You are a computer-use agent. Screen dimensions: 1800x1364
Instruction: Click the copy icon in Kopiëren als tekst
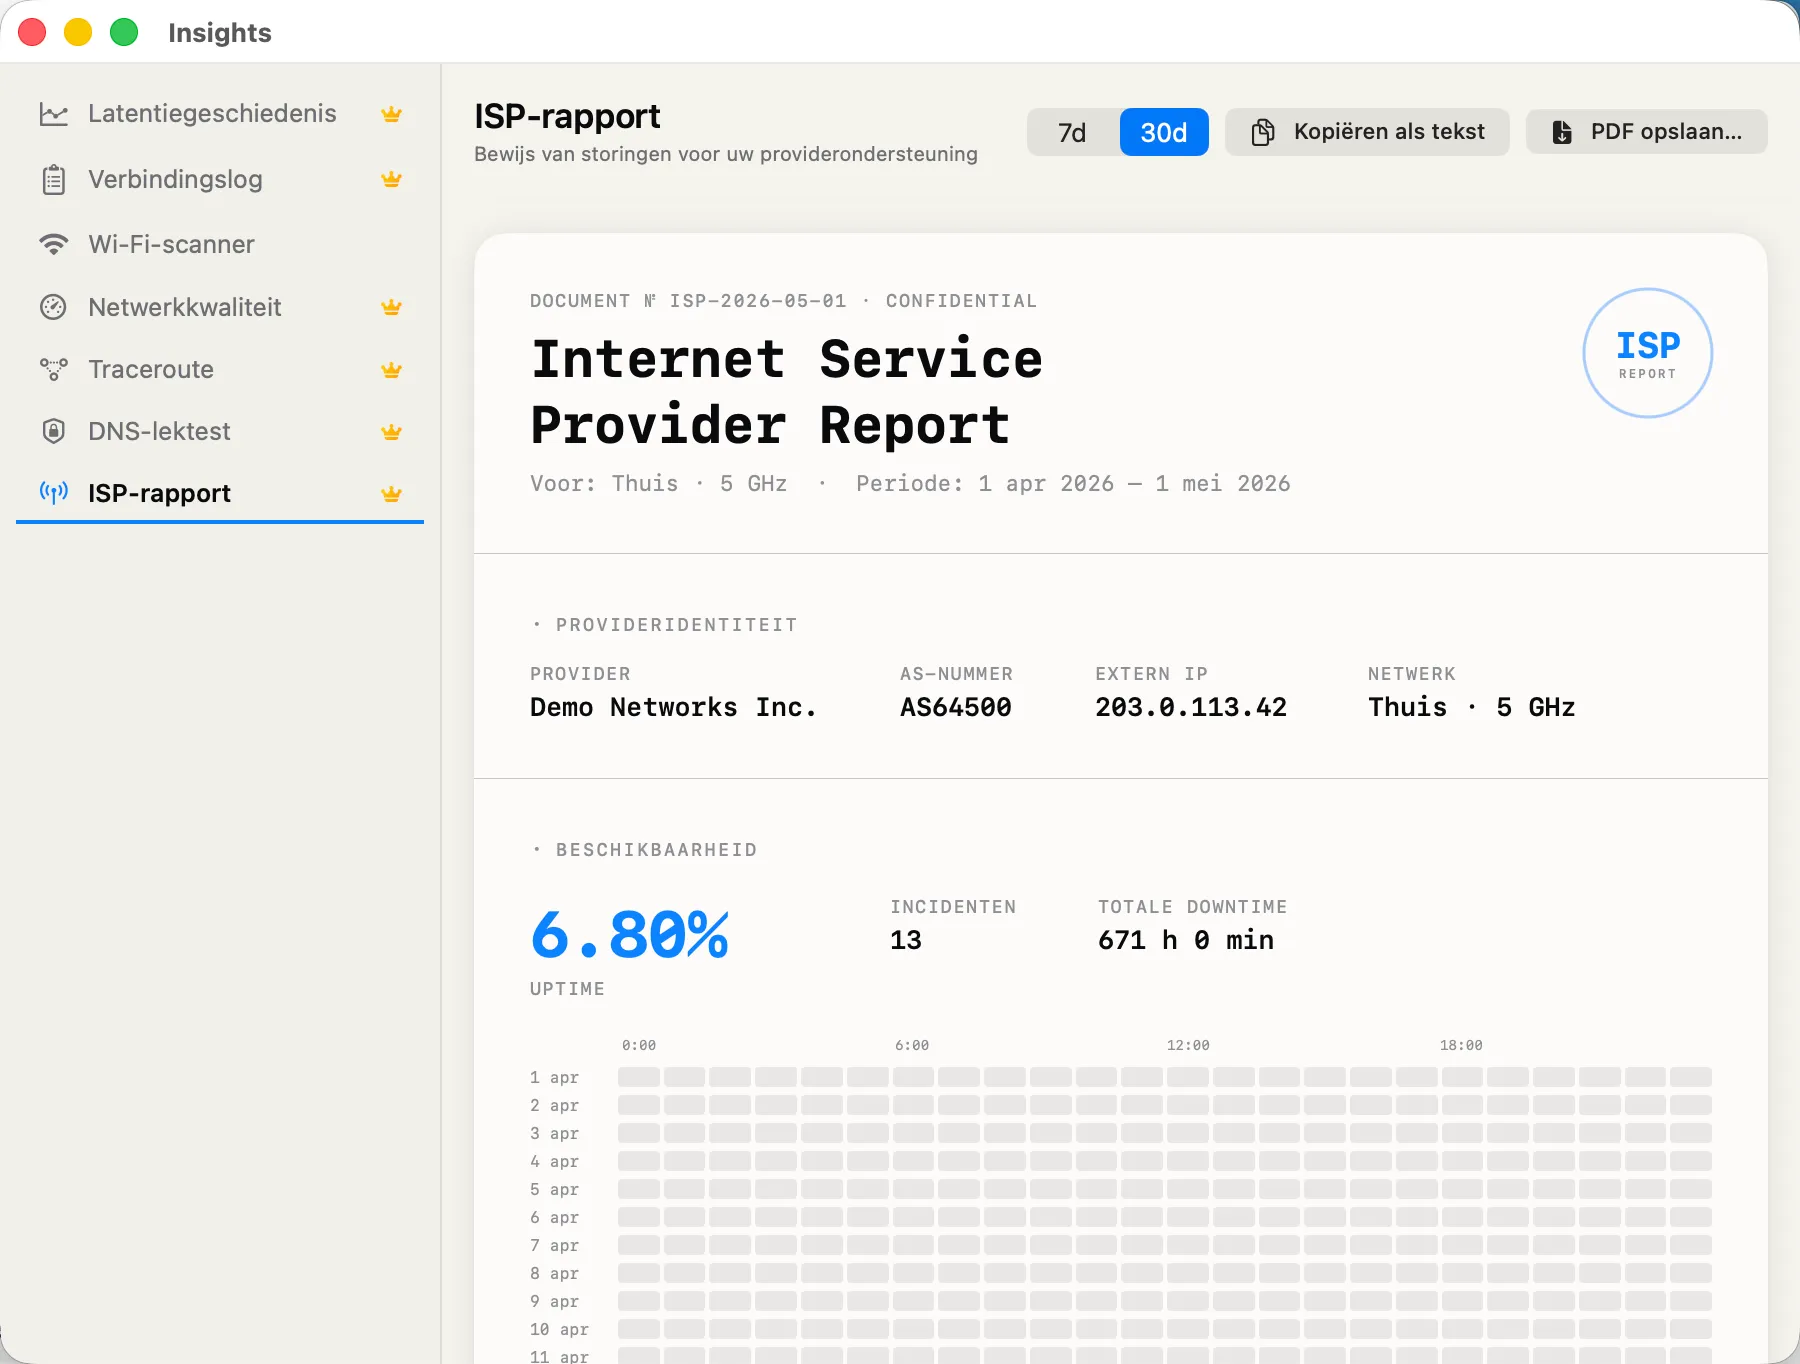click(1263, 132)
